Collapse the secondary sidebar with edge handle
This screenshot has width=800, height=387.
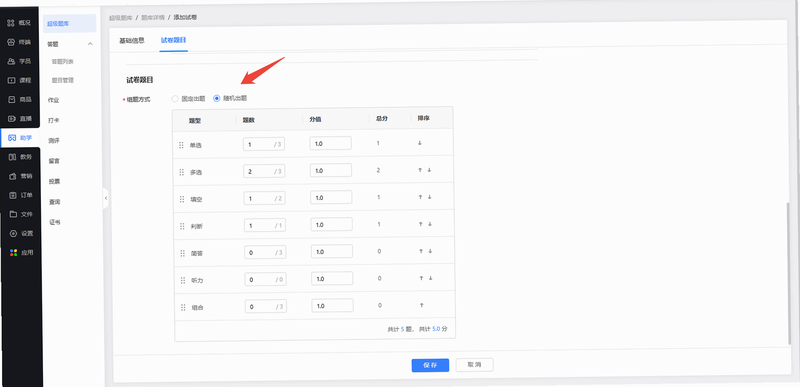106,198
